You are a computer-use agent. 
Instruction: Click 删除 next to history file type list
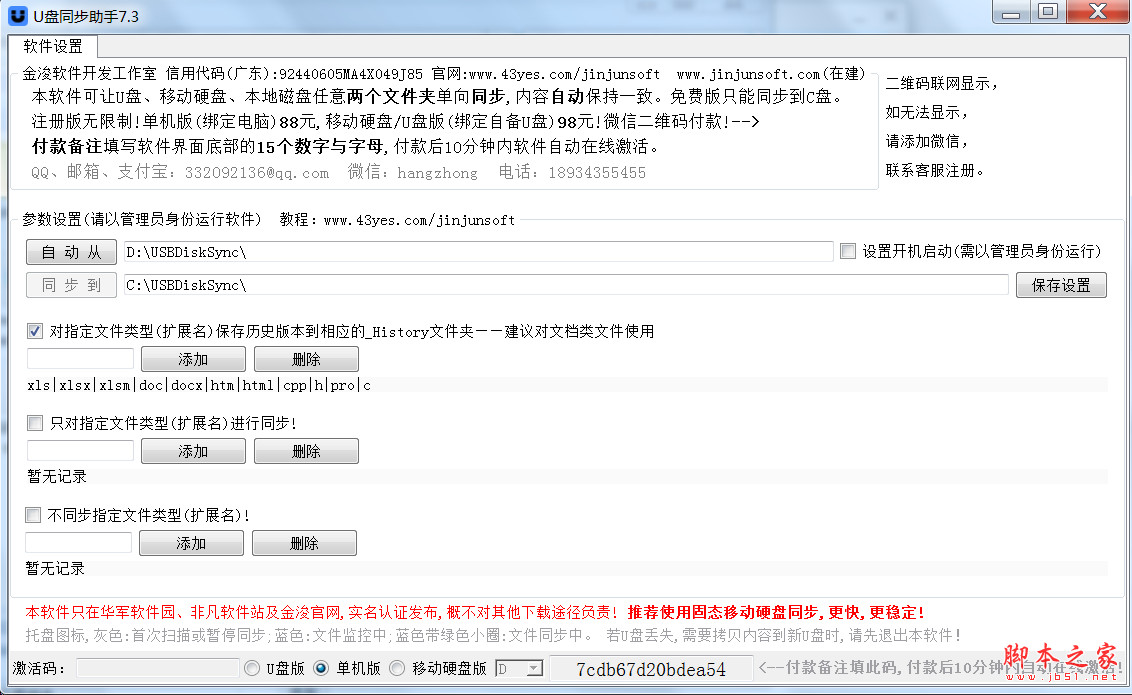[305, 358]
